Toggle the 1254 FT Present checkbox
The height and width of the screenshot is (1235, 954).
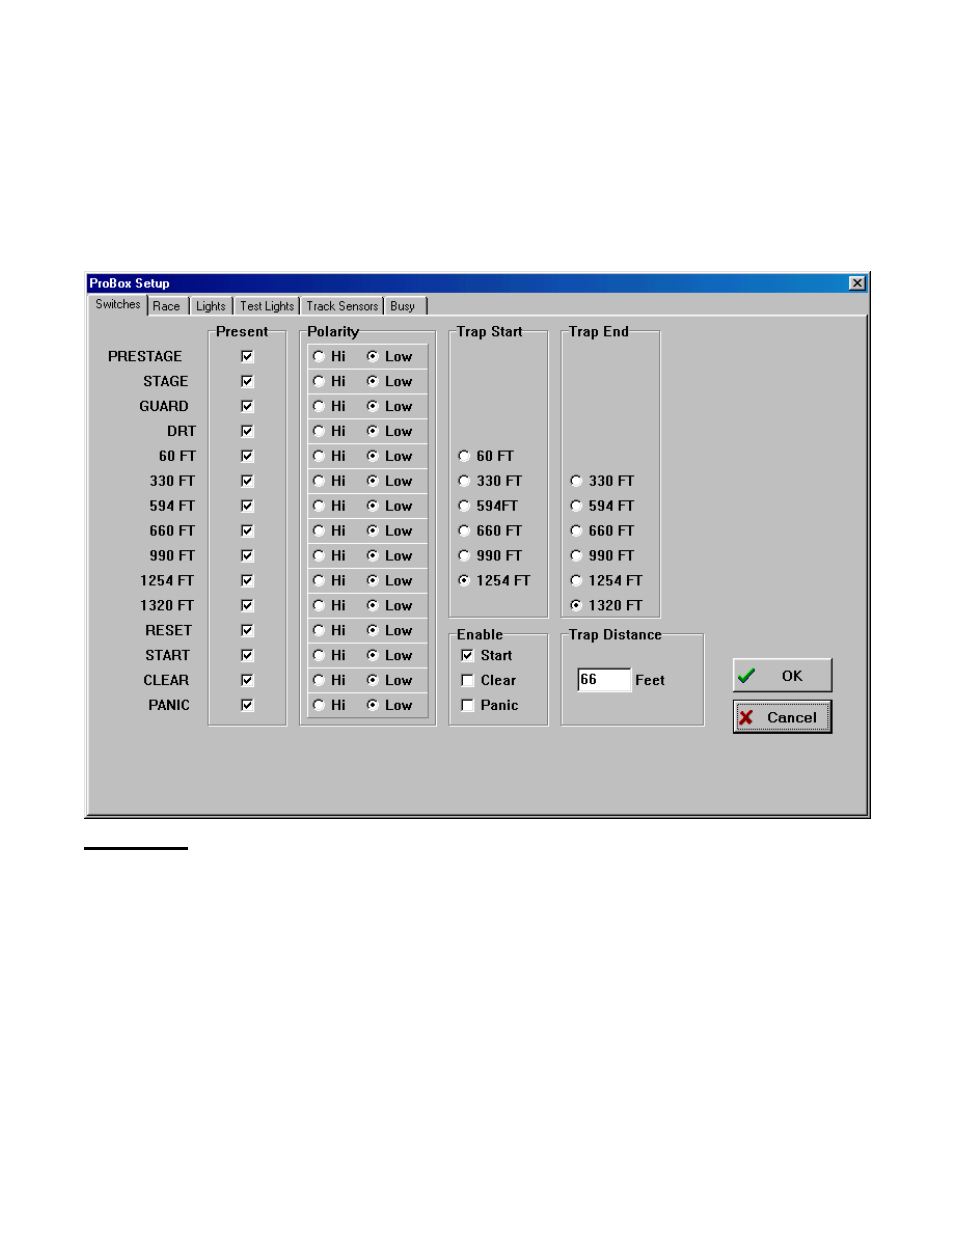247,581
